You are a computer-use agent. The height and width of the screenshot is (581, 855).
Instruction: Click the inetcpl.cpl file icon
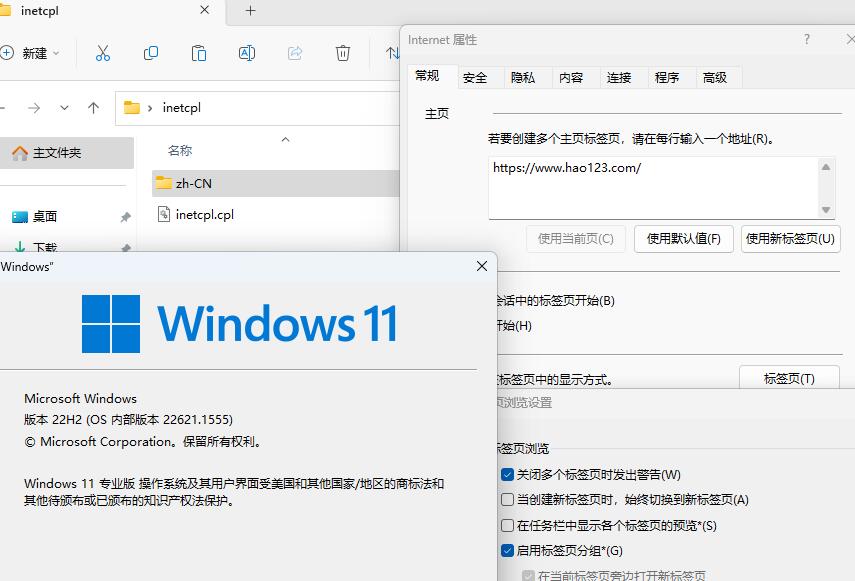pos(164,214)
